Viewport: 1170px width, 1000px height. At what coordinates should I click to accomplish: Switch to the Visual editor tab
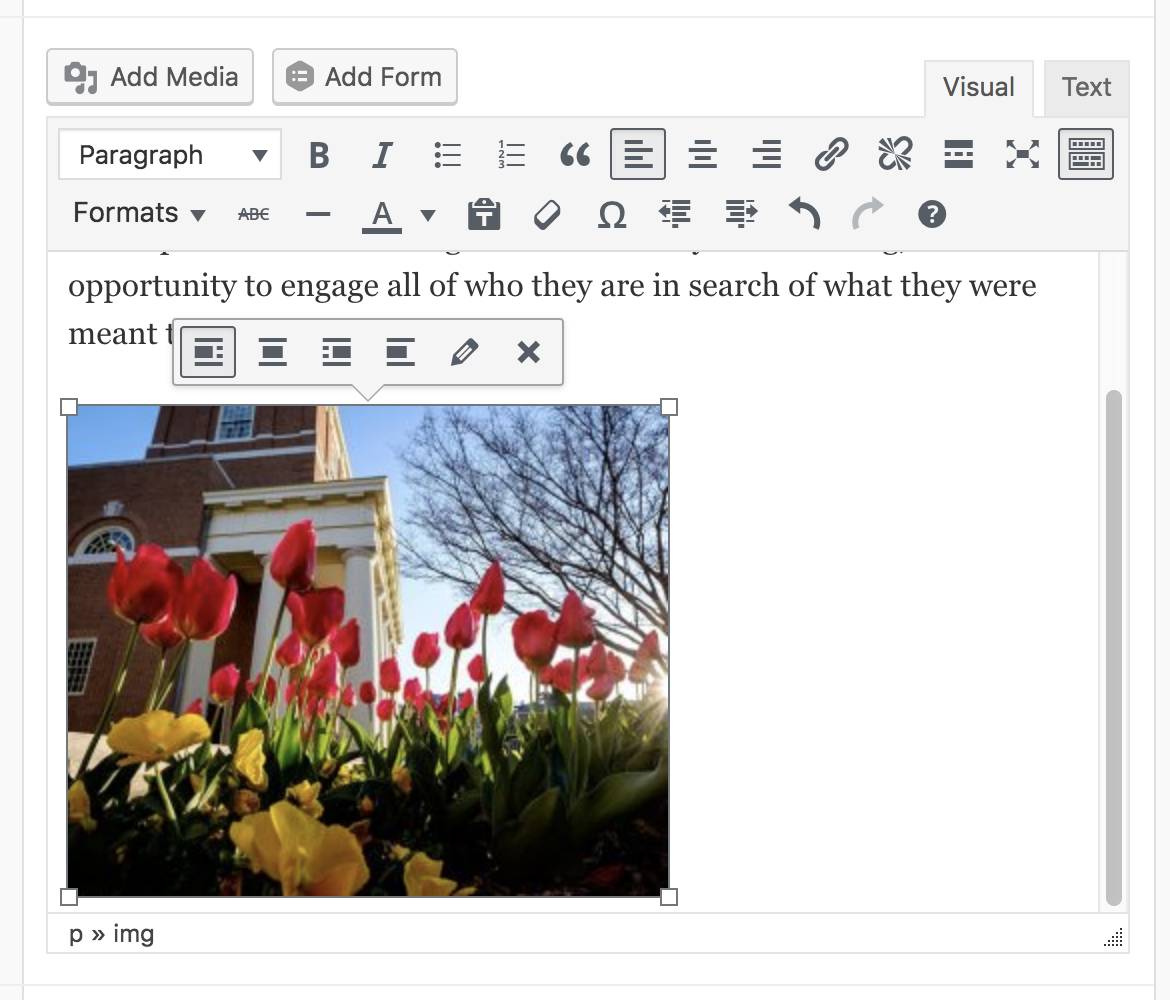click(978, 88)
